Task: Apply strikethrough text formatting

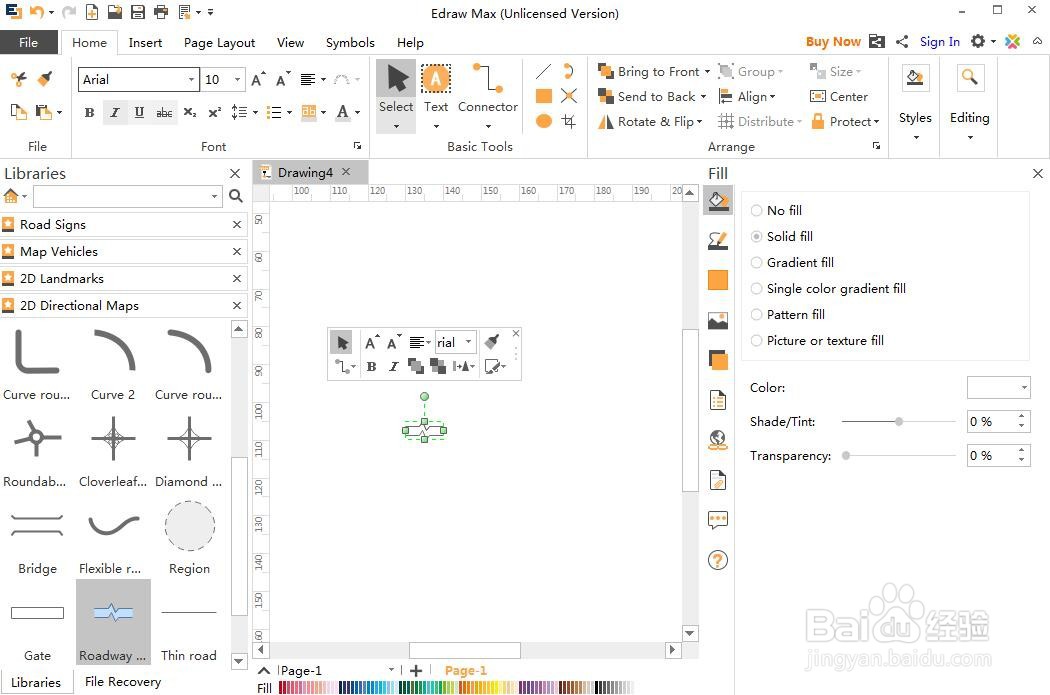Action: [164, 112]
